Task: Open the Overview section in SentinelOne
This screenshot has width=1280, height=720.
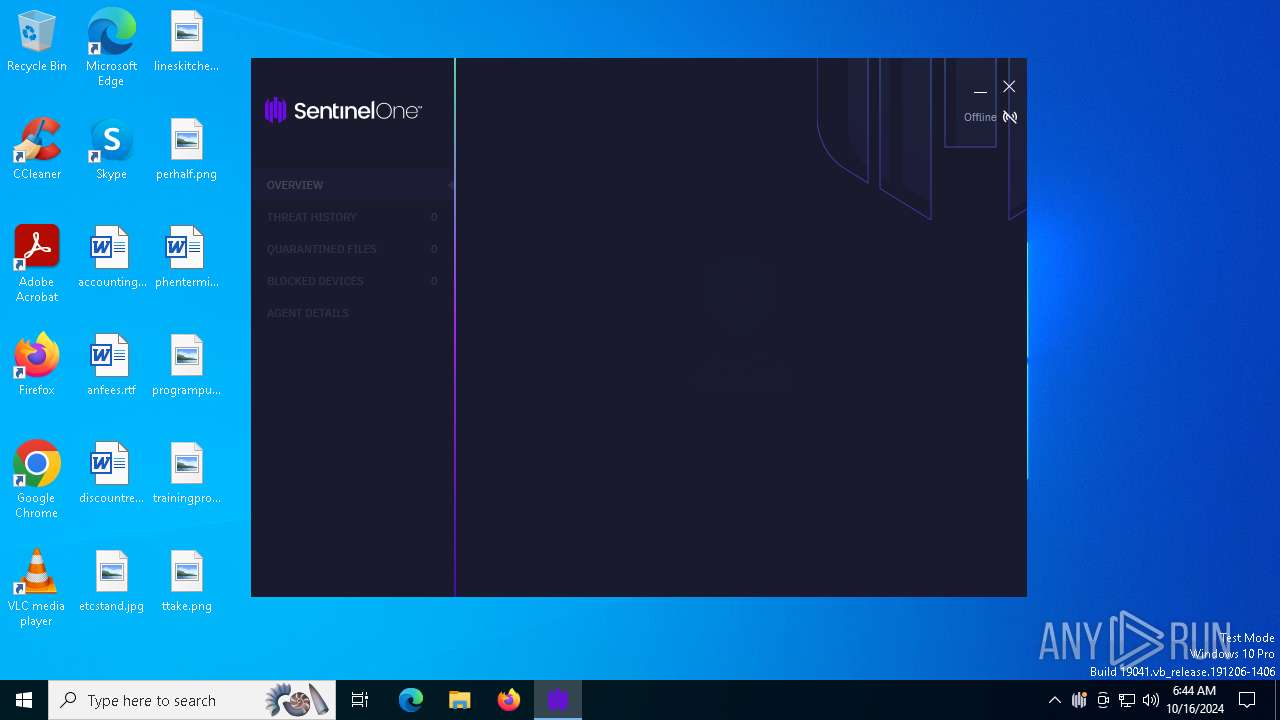Action: click(x=352, y=185)
